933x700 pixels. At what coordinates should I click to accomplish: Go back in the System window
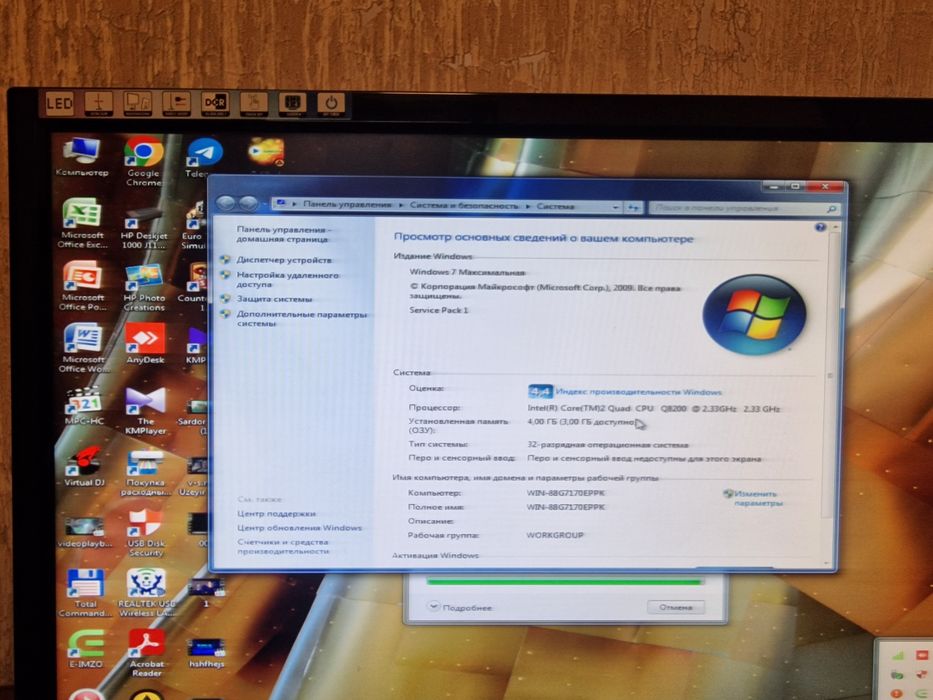tap(226, 204)
